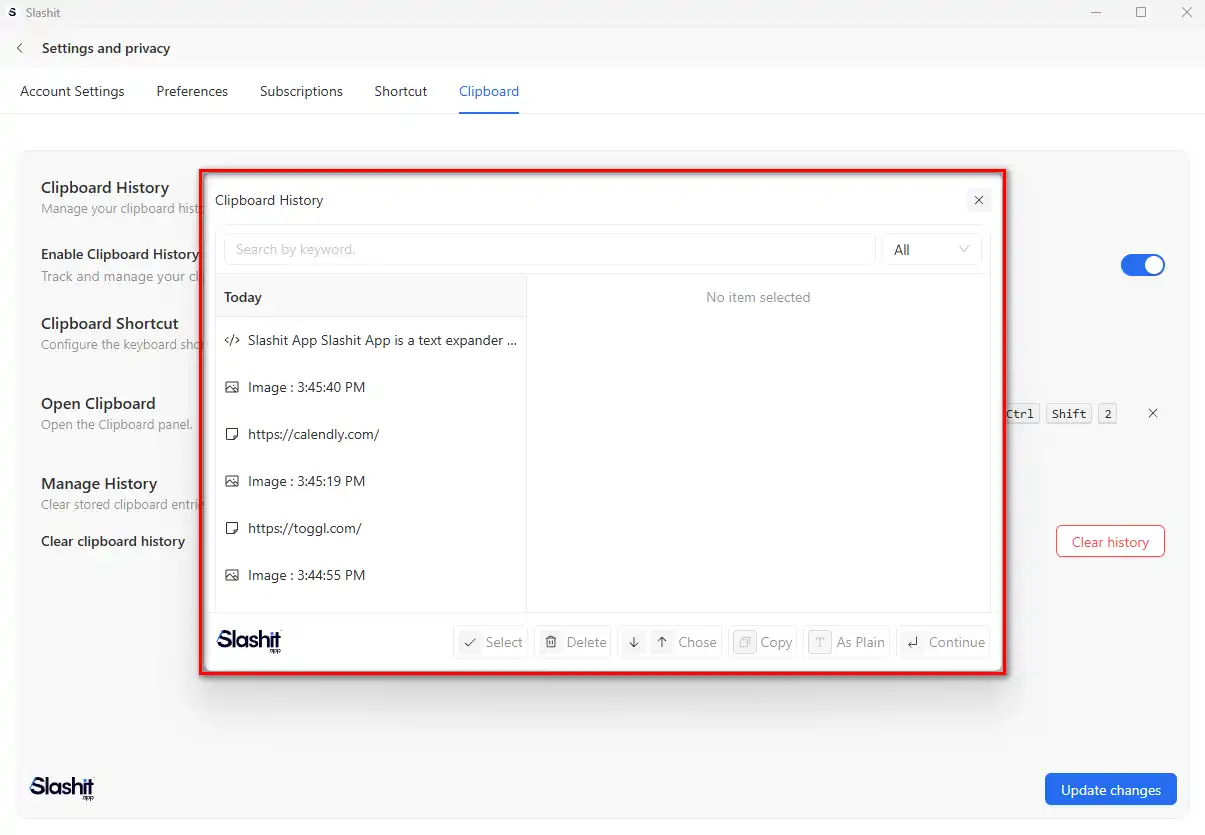Viewport: 1205px width, 835px height.
Task: Open the Account Settings tab
Action: 72,91
